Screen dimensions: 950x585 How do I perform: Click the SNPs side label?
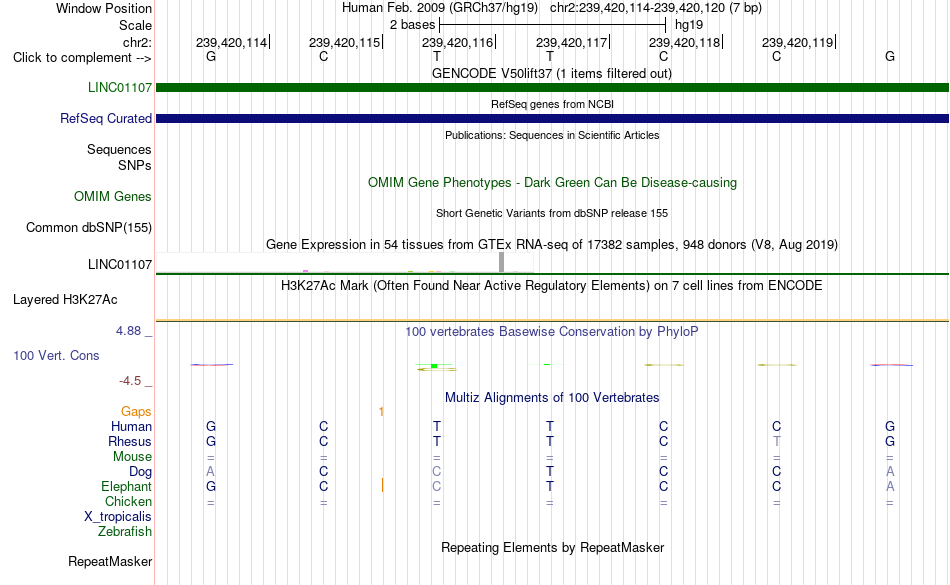[135, 166]
